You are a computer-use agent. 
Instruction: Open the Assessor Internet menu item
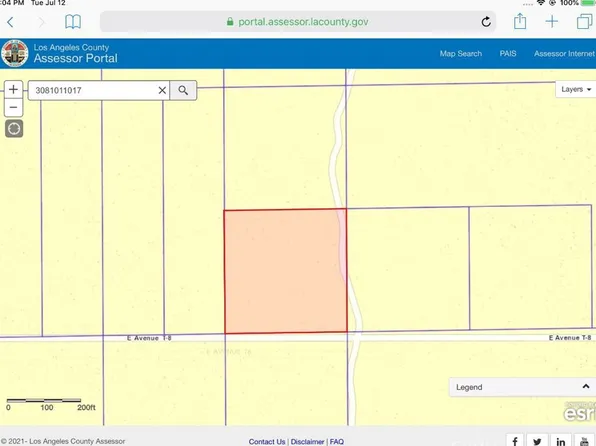(x=564, y=54)
